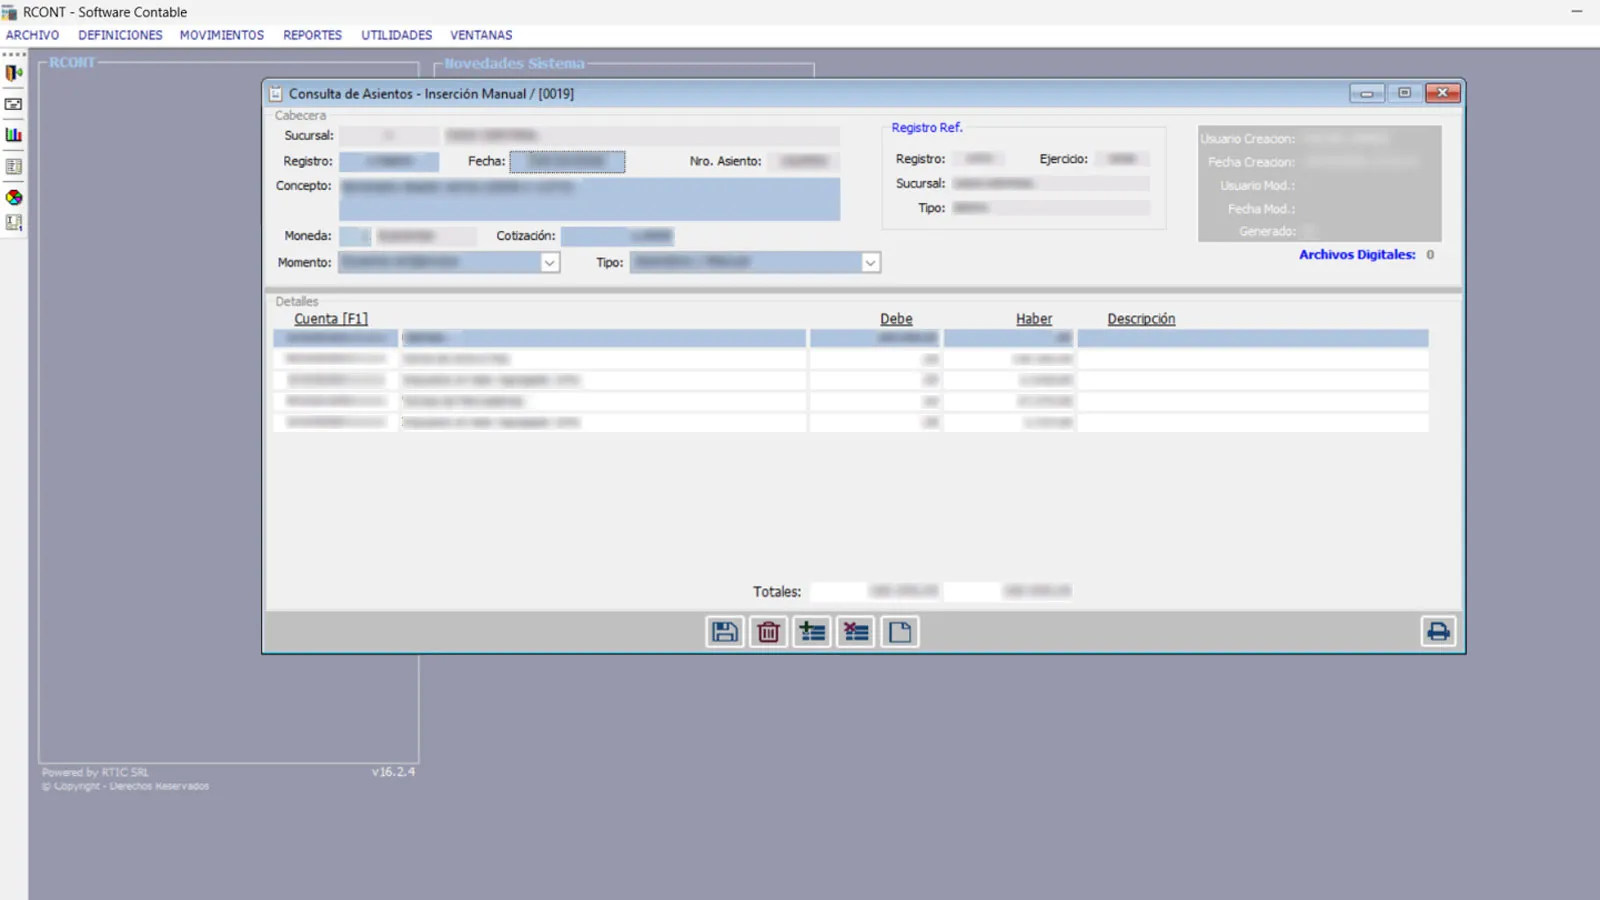Click the Moneda code field
Image resolution: width=1600 pixels, height=900 pixels.
pyautogui.click(x=355, y=237)
